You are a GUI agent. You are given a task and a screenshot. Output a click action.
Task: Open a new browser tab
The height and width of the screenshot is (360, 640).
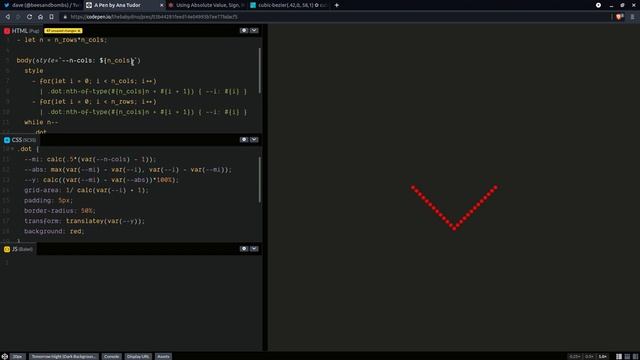(337, 5)
